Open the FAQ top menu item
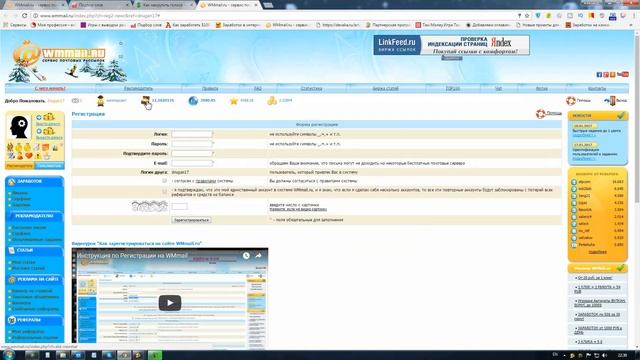 tap(258, 88)
